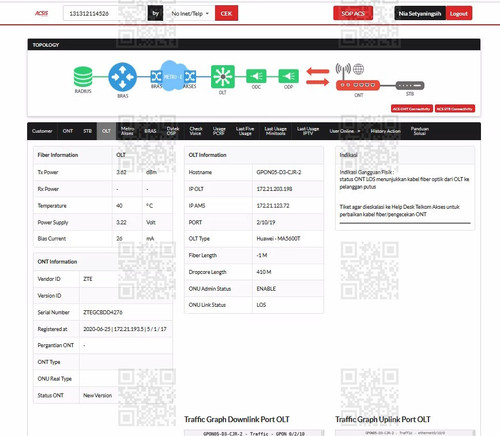Viewport: 500px width, 436px height.
Task: Click Traffic Graph Downlink Port OLT heading
Action: (x=237, y=419)
